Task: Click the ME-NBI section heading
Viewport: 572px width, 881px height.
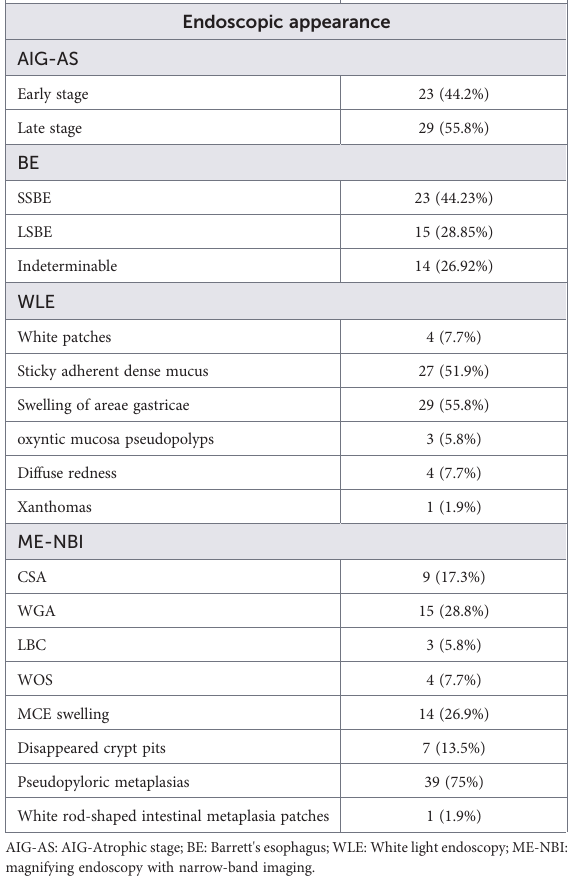Action: coord(50,542)
